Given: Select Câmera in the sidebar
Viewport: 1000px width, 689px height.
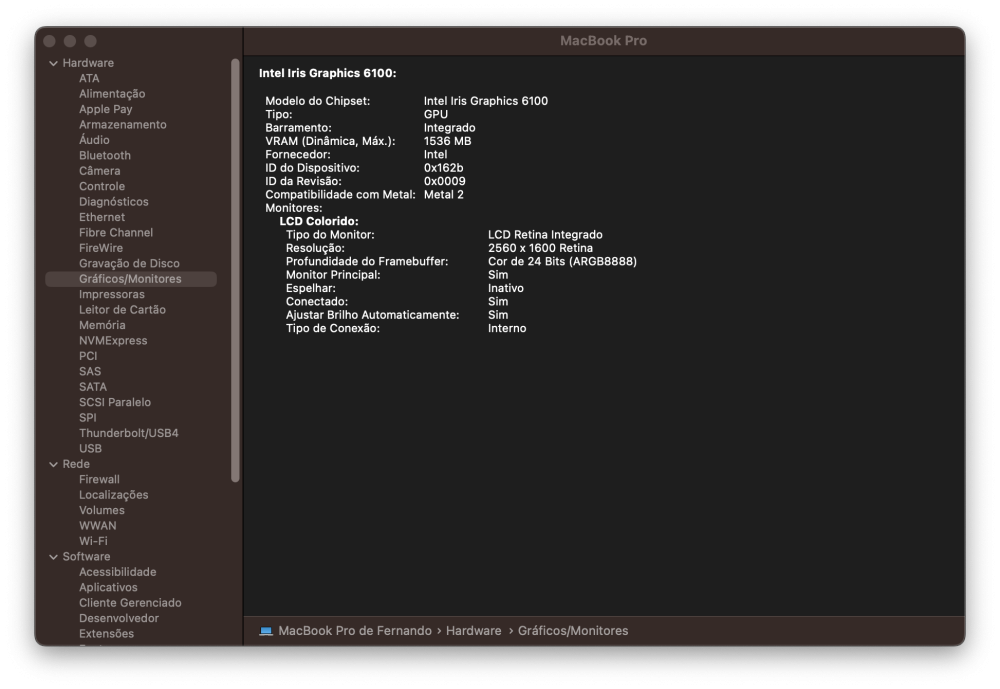Looking at the screenshot, I should tap(99, 171).
